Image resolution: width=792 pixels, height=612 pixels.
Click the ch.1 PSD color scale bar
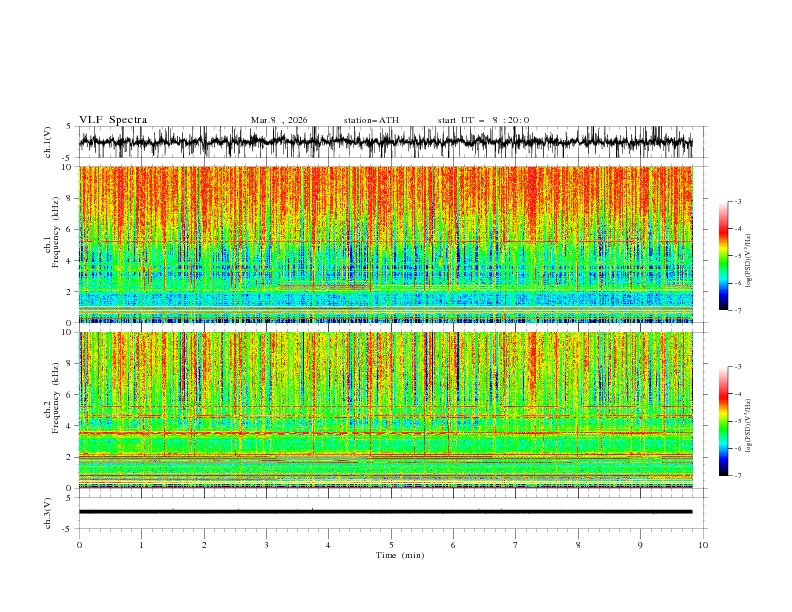723,256
